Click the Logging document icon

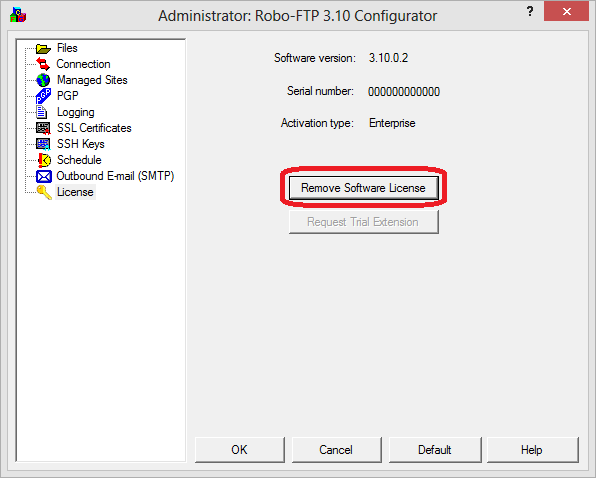pyautogui.click(x=41, y=112)
